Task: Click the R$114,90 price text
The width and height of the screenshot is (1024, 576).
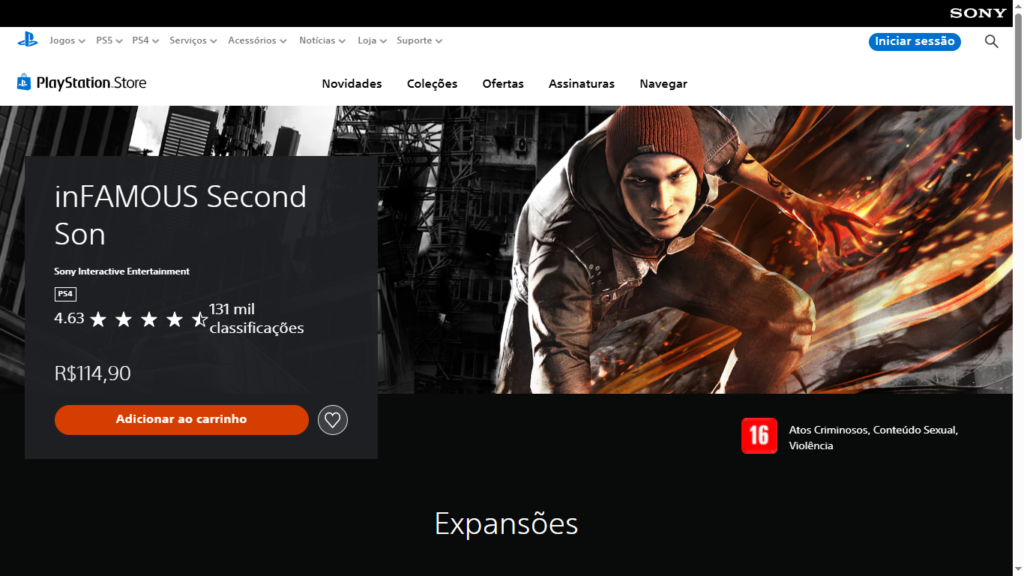Action: [x=92, y=373]
